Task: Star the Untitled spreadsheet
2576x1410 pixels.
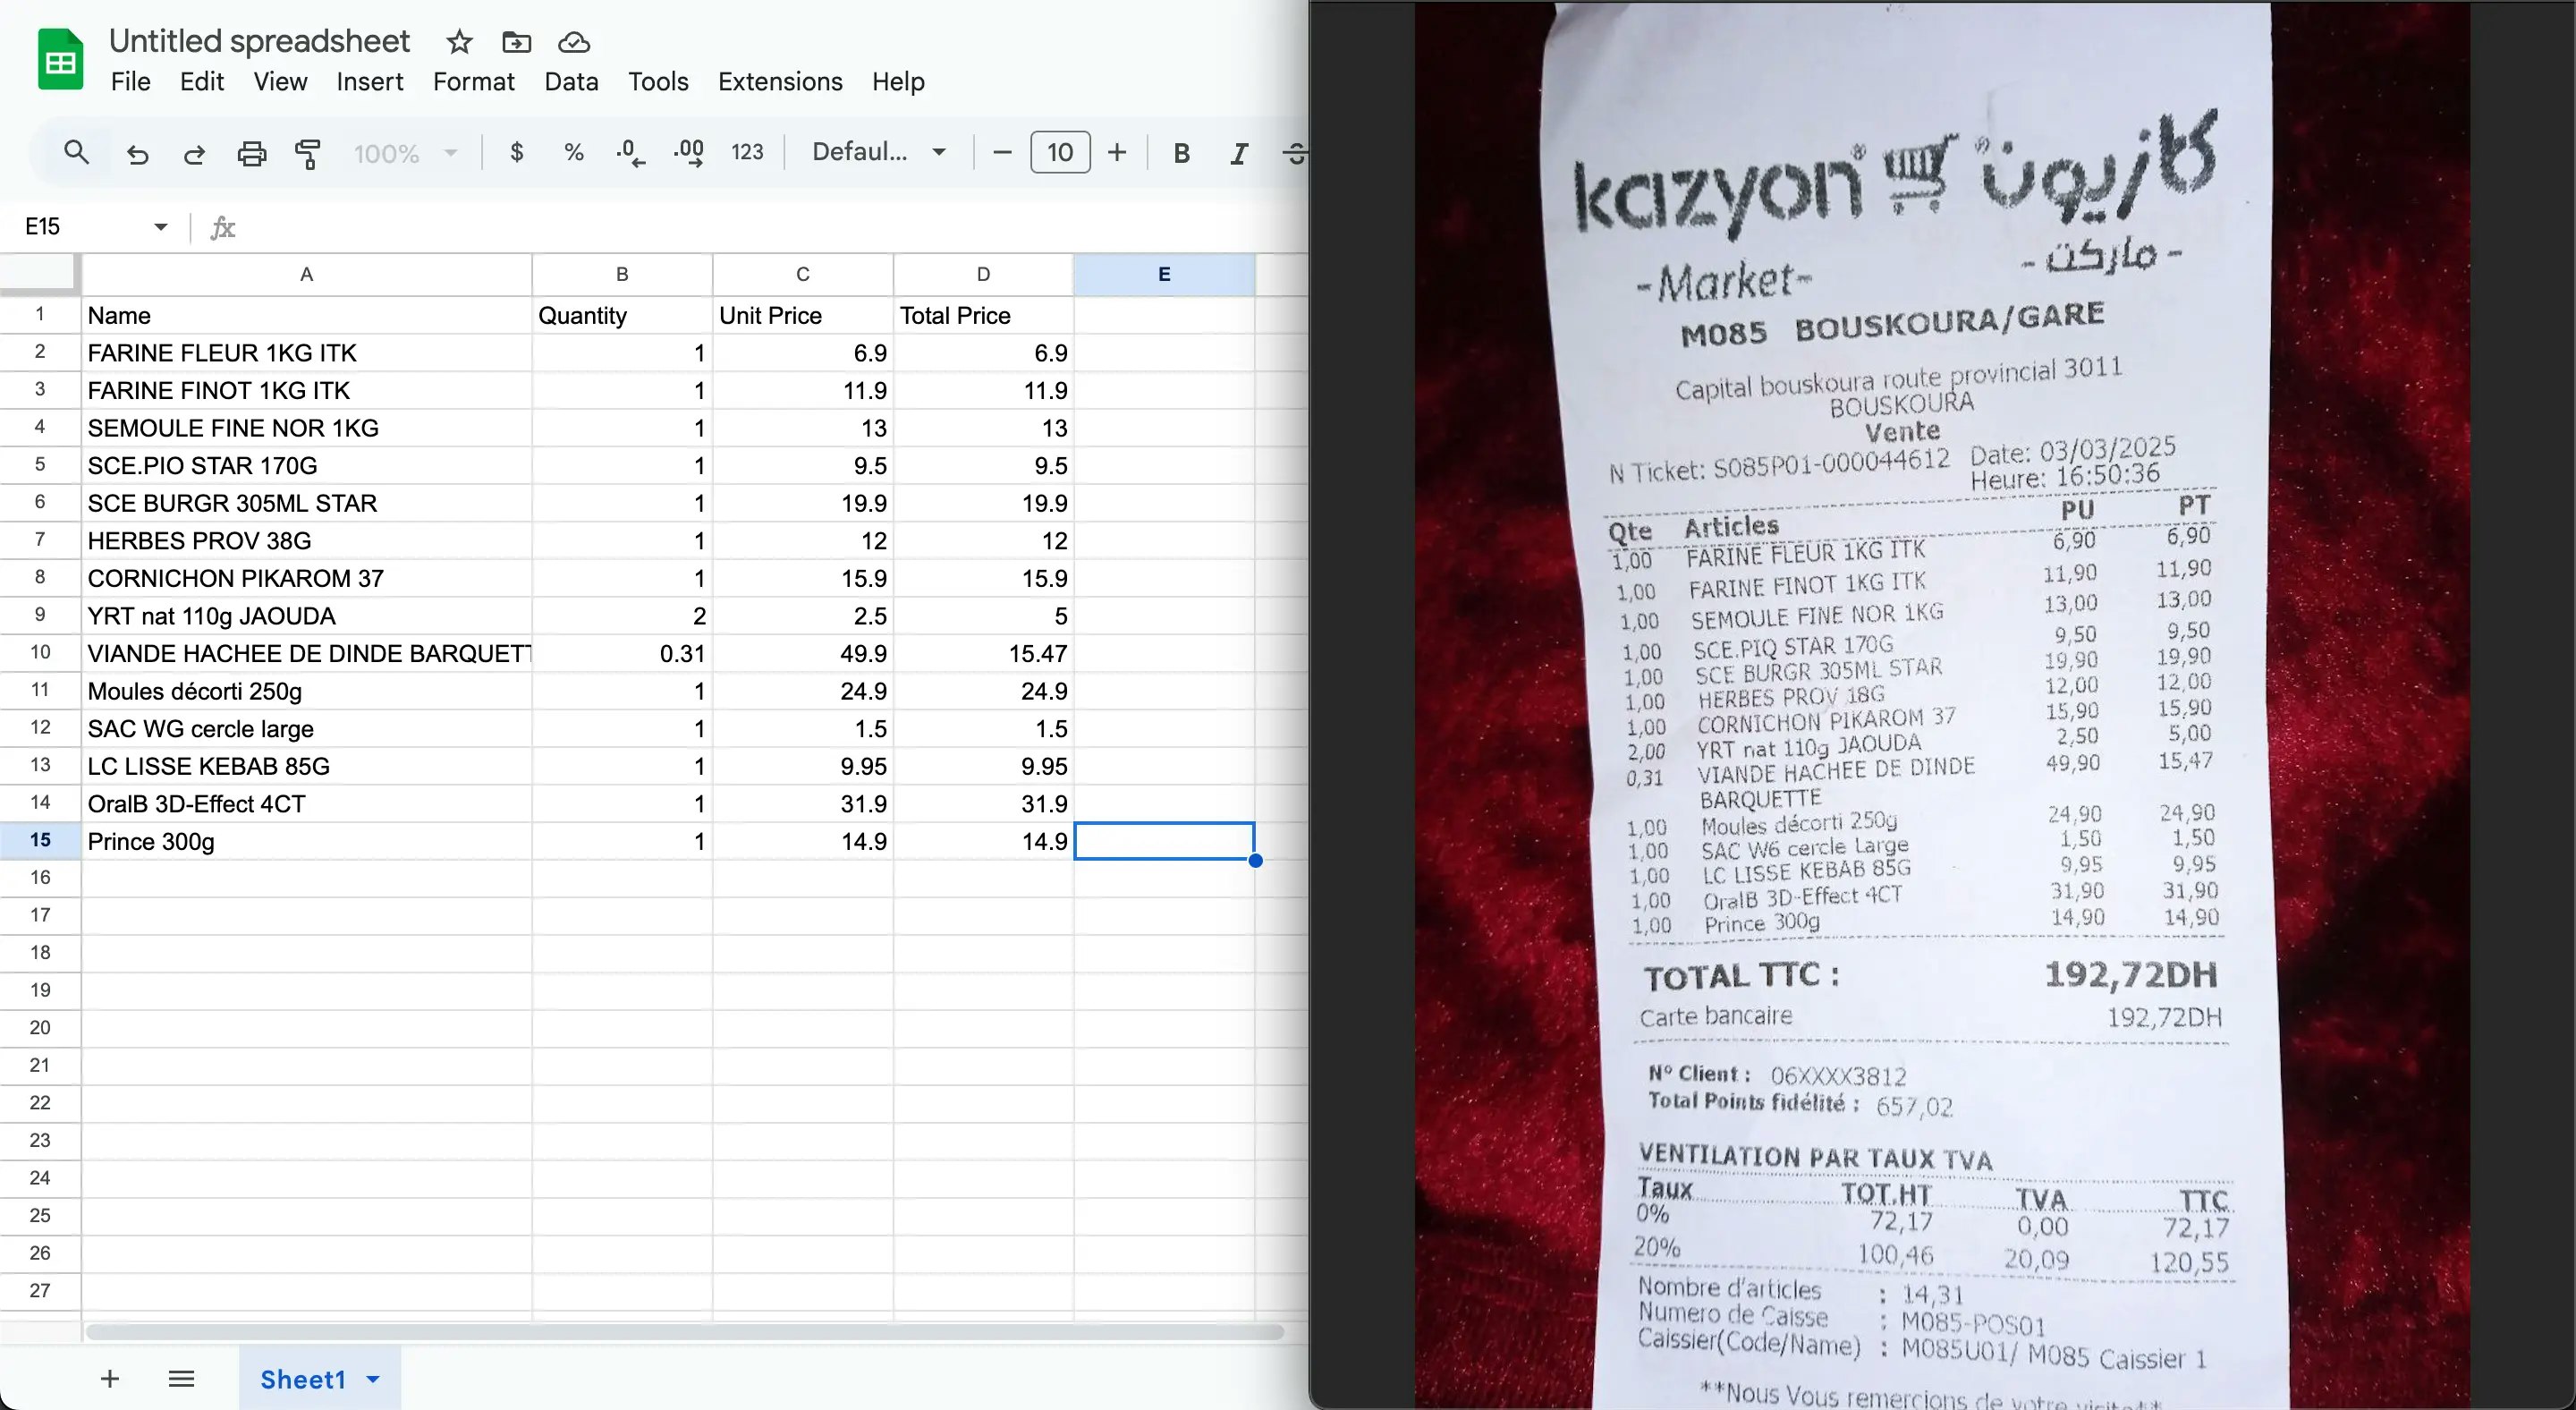Action: click(459, 42)
